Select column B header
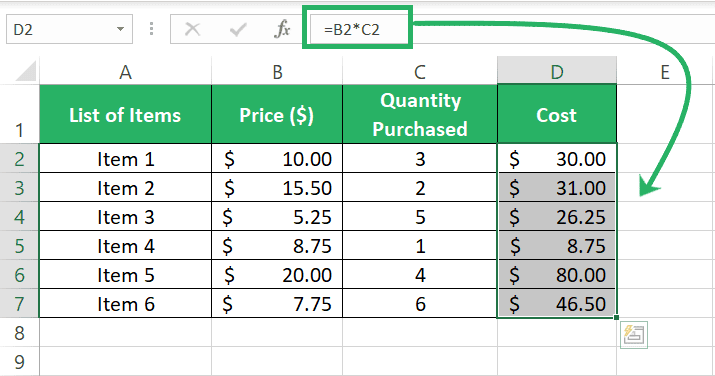This screenshot has width=715, height=376. pos(277,72)
